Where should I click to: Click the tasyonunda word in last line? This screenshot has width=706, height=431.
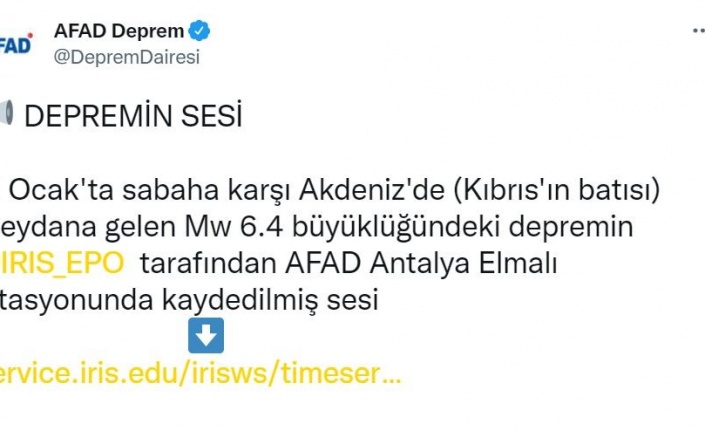75,300
